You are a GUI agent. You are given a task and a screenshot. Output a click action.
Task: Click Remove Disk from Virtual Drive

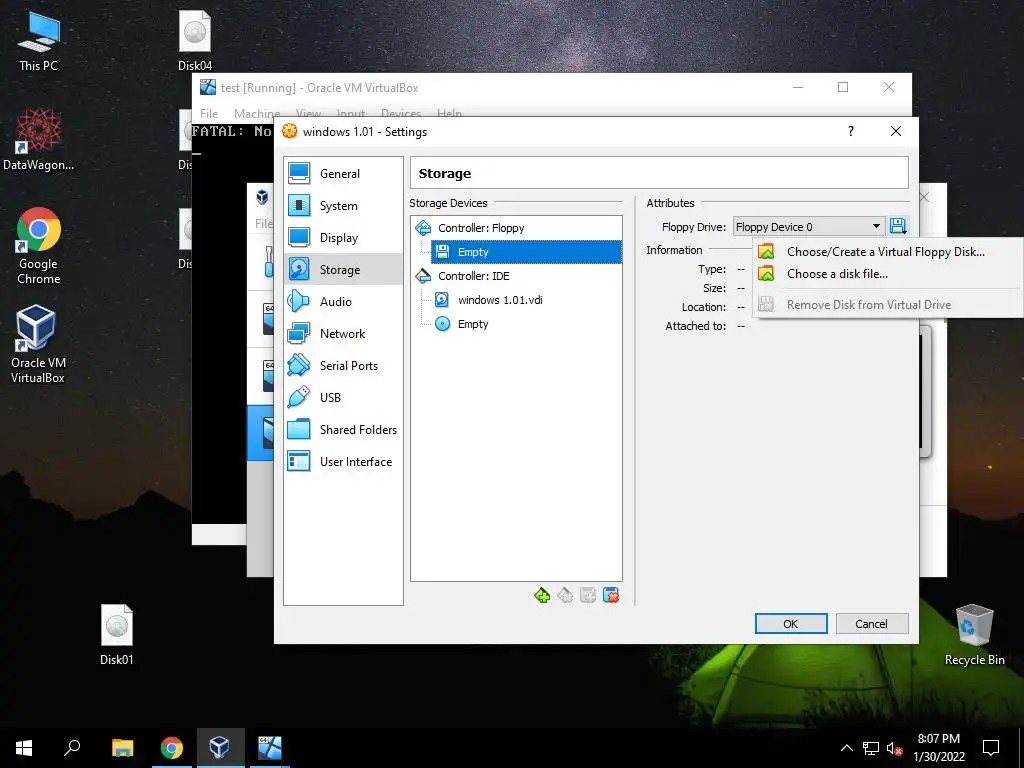tap(886, 305)
